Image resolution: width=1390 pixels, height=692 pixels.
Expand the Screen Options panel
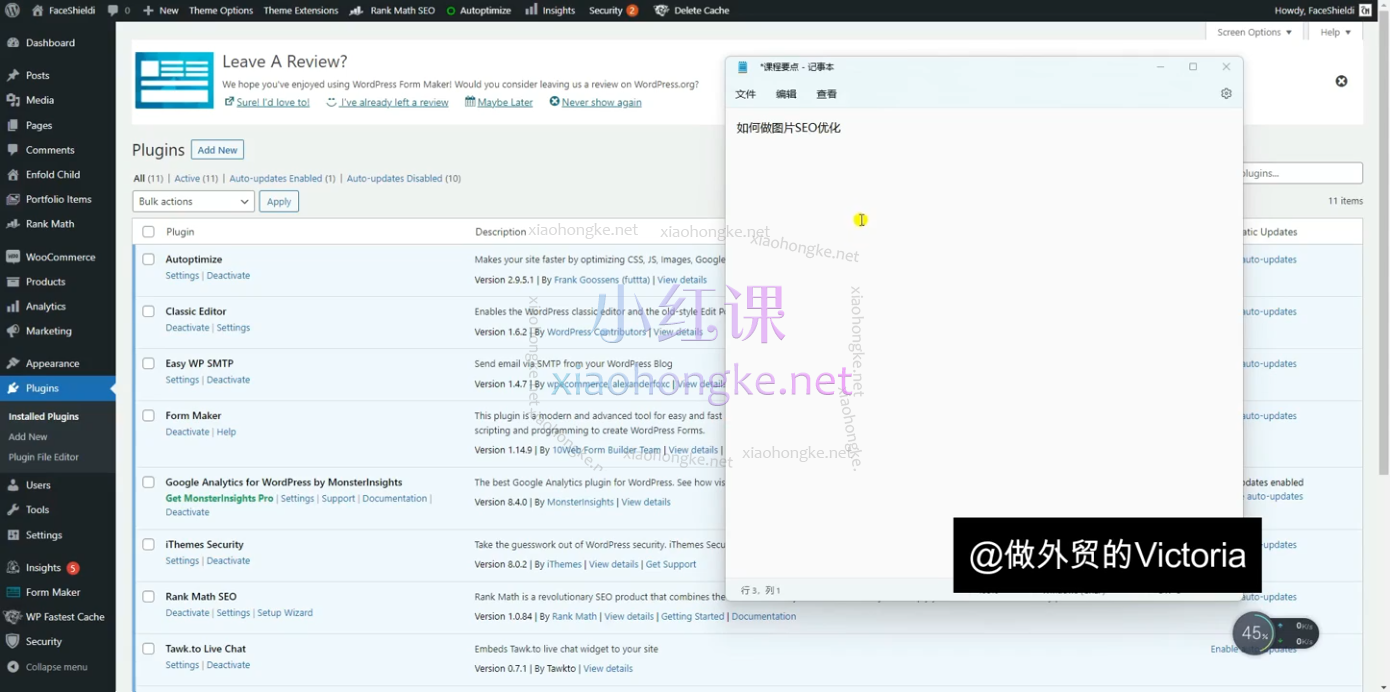(1253, 32)
